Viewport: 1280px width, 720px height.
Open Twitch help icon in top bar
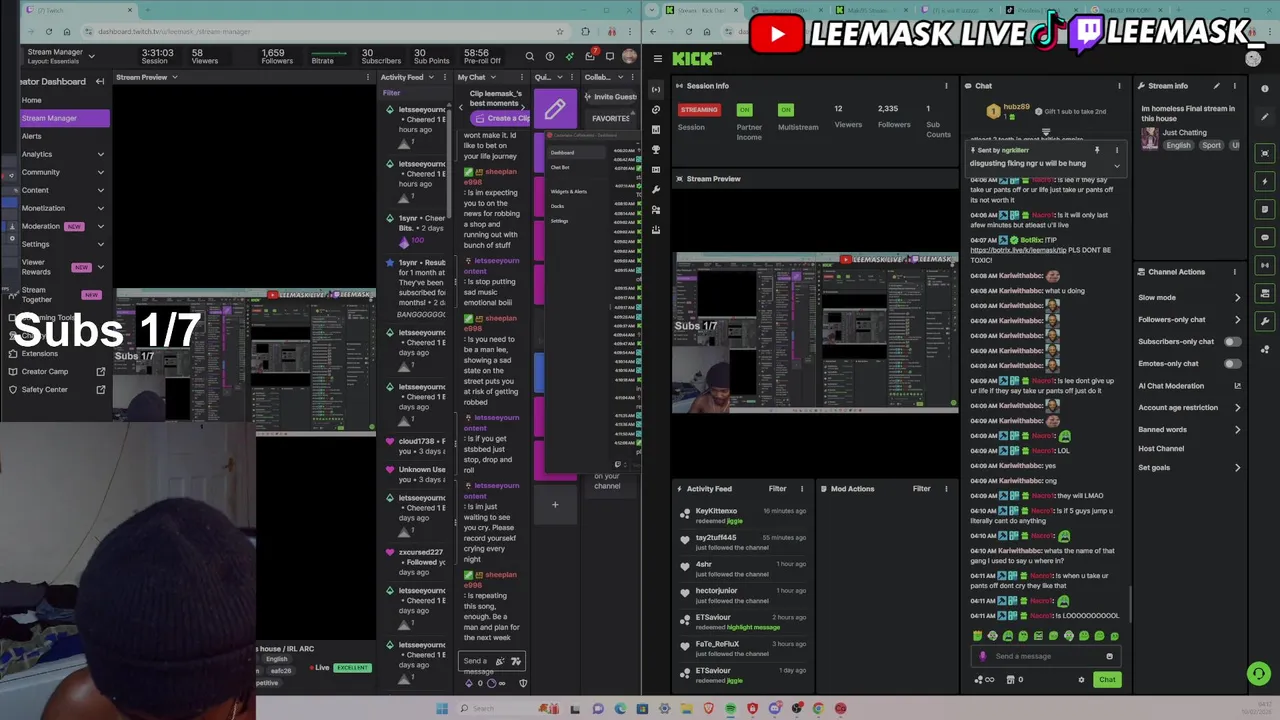[x=550, y=57]
